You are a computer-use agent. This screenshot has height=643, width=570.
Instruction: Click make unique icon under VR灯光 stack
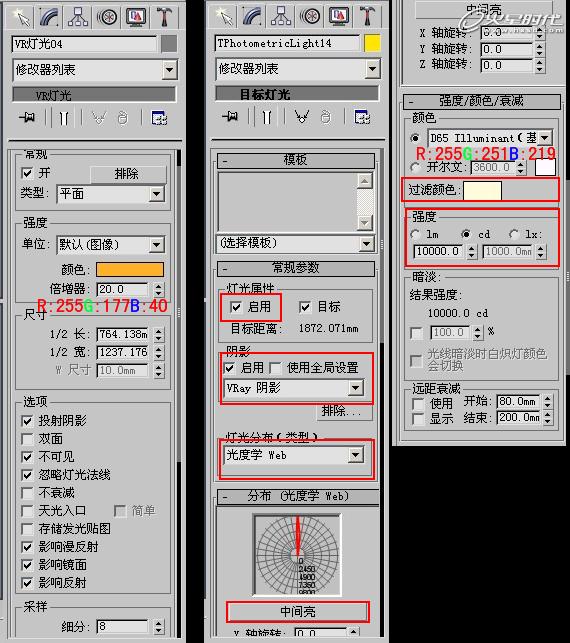tap(98, 118)
